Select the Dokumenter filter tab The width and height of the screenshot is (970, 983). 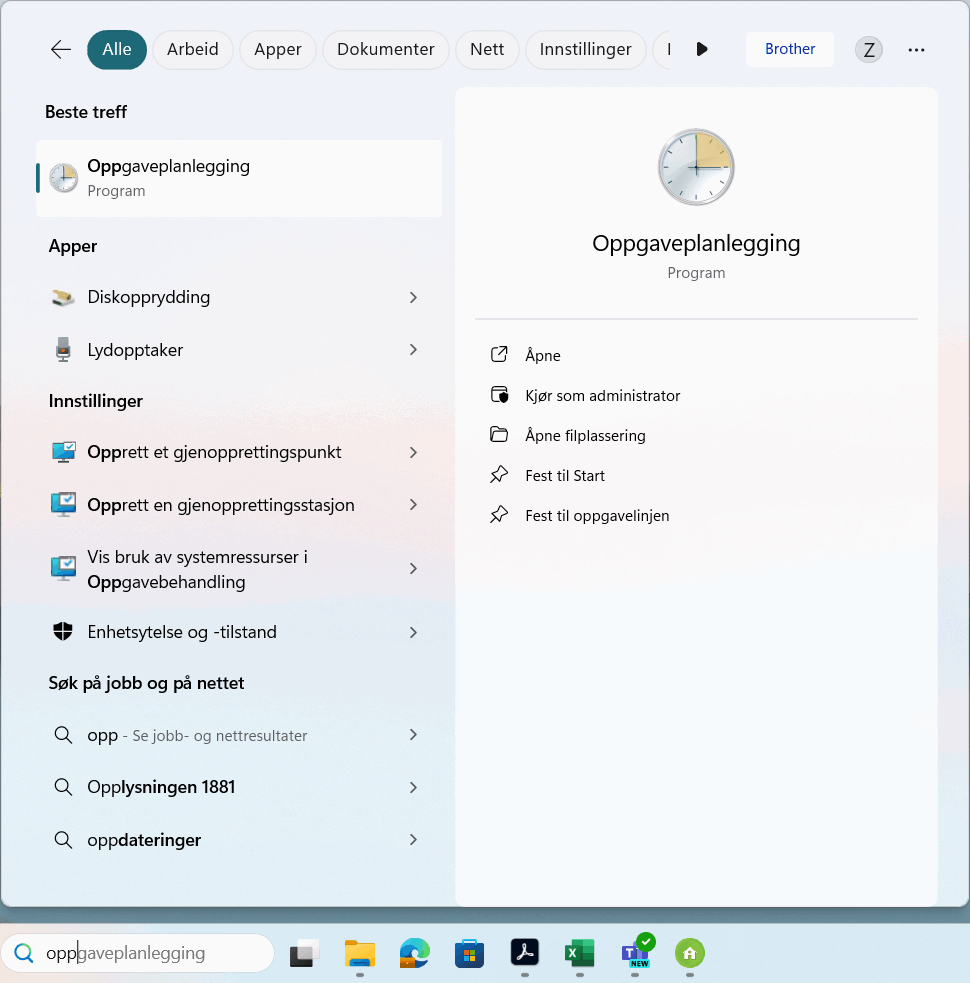385,50
